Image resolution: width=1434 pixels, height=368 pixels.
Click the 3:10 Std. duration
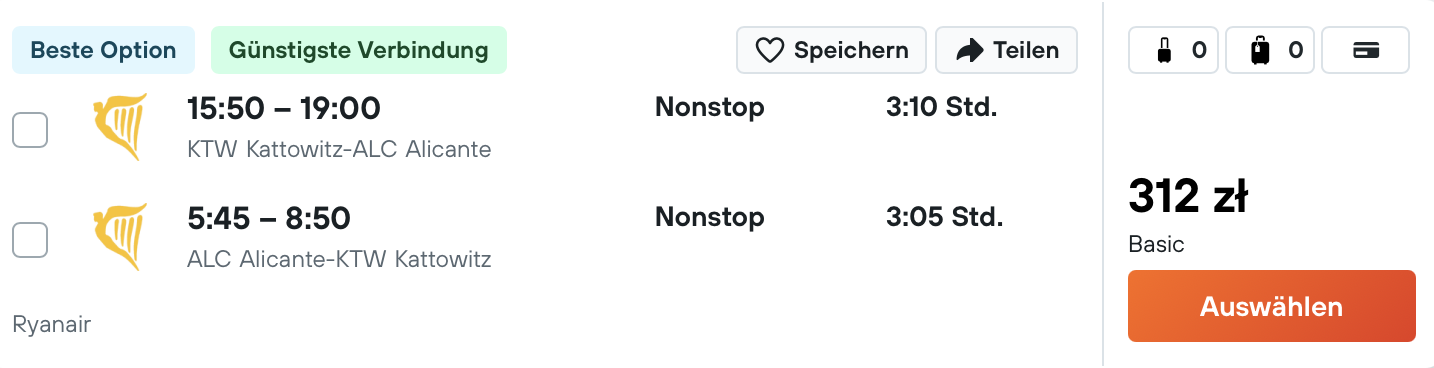(x=942, y=106)
